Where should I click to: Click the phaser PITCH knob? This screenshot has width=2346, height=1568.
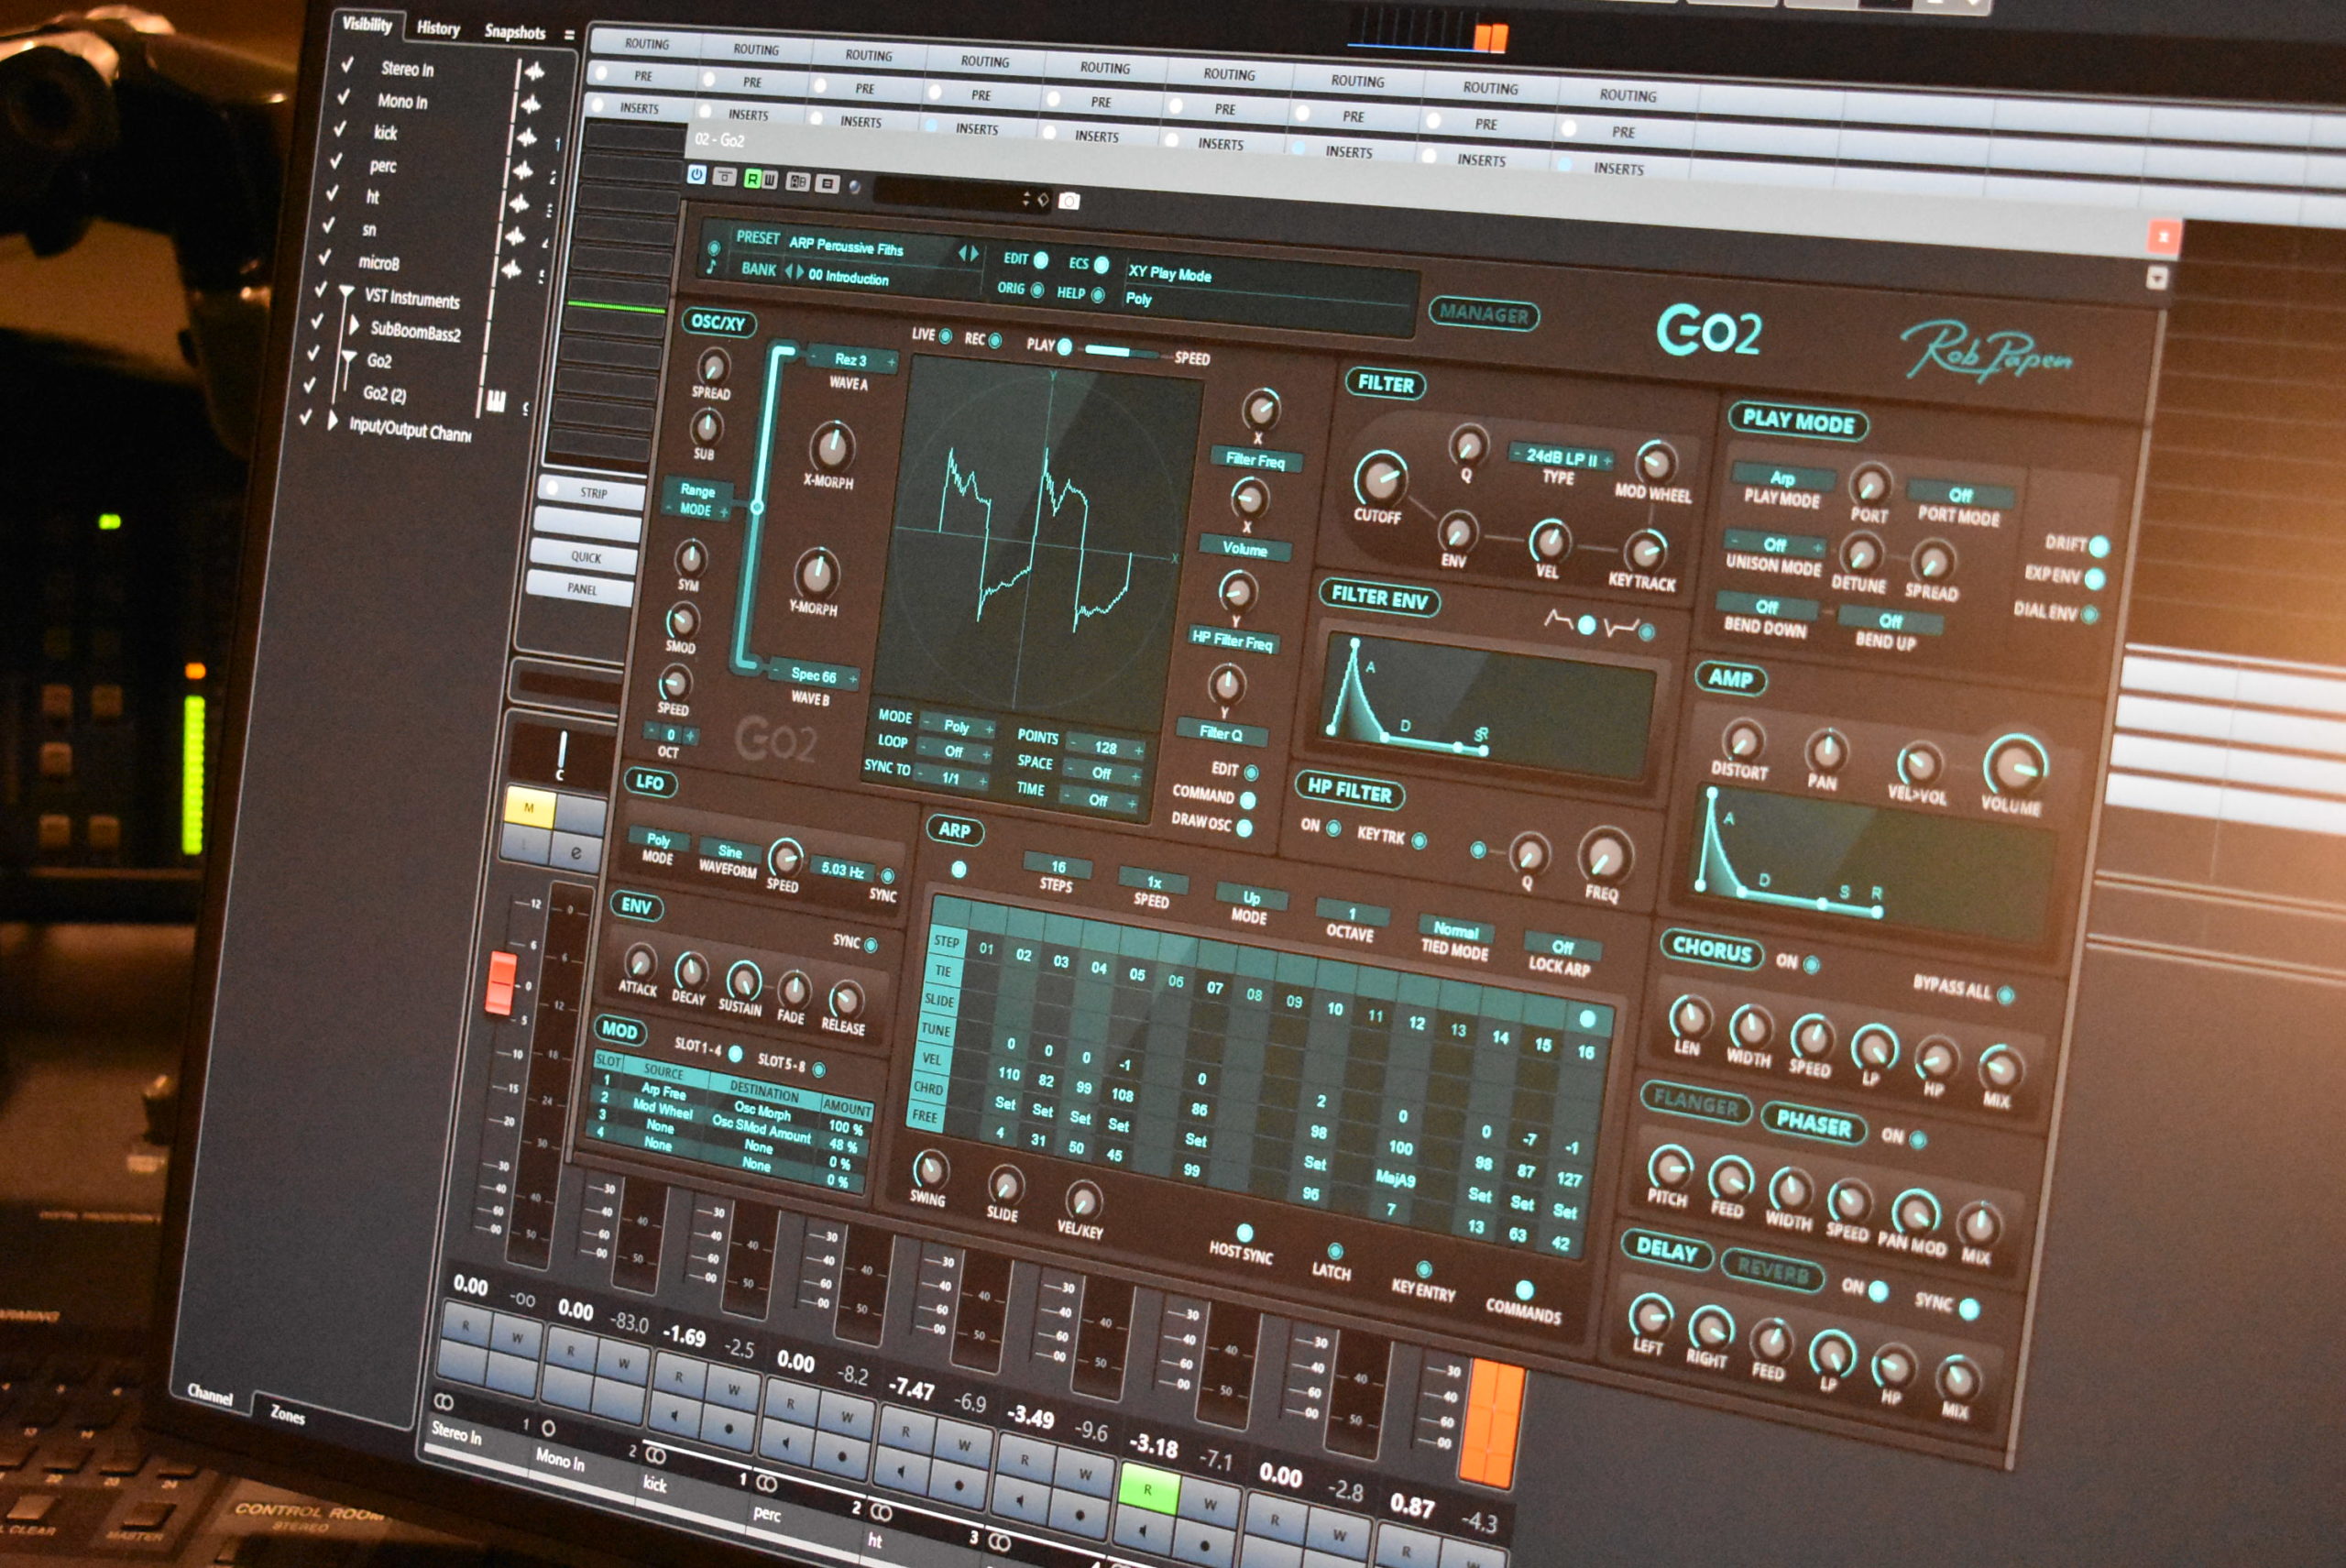[1669, 1168]
